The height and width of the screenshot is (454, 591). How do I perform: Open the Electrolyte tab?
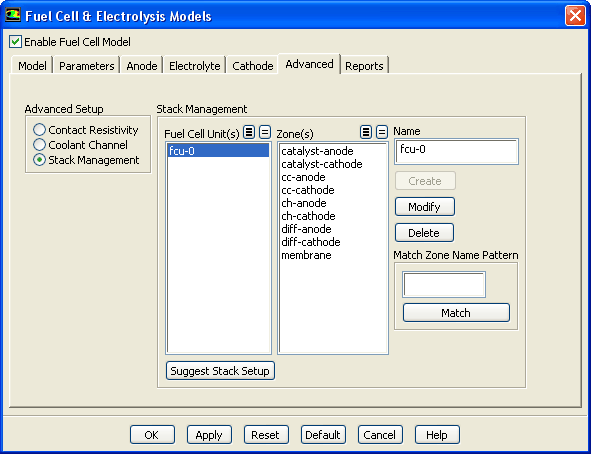coord(194,66)
